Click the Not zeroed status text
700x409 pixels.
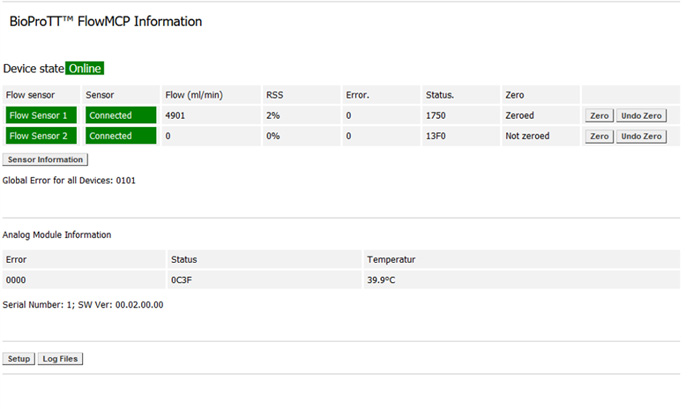pos(528,136)
